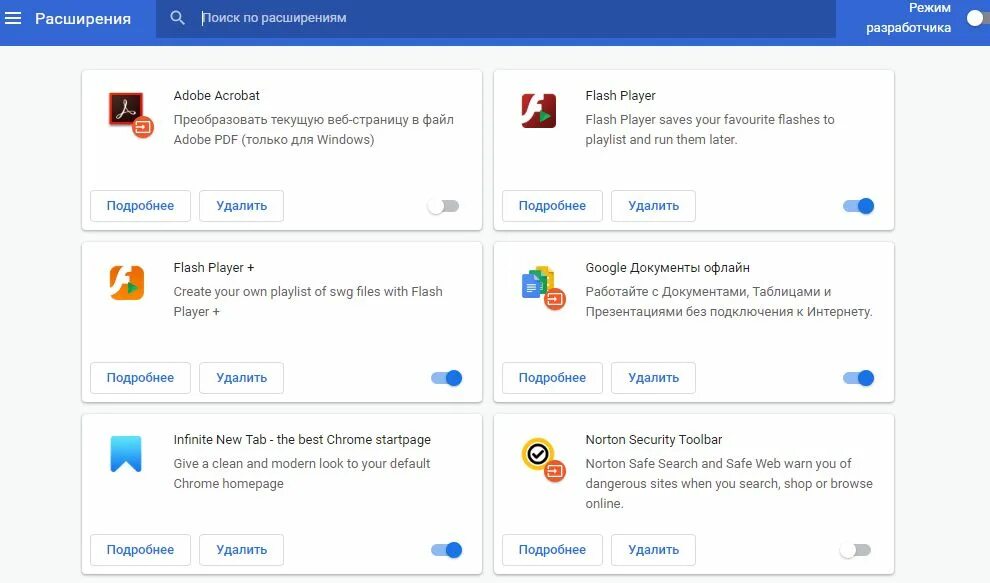990x583 pixels.
Task: Click the Flash Player extension icon
Action: [x=539, y=111]
